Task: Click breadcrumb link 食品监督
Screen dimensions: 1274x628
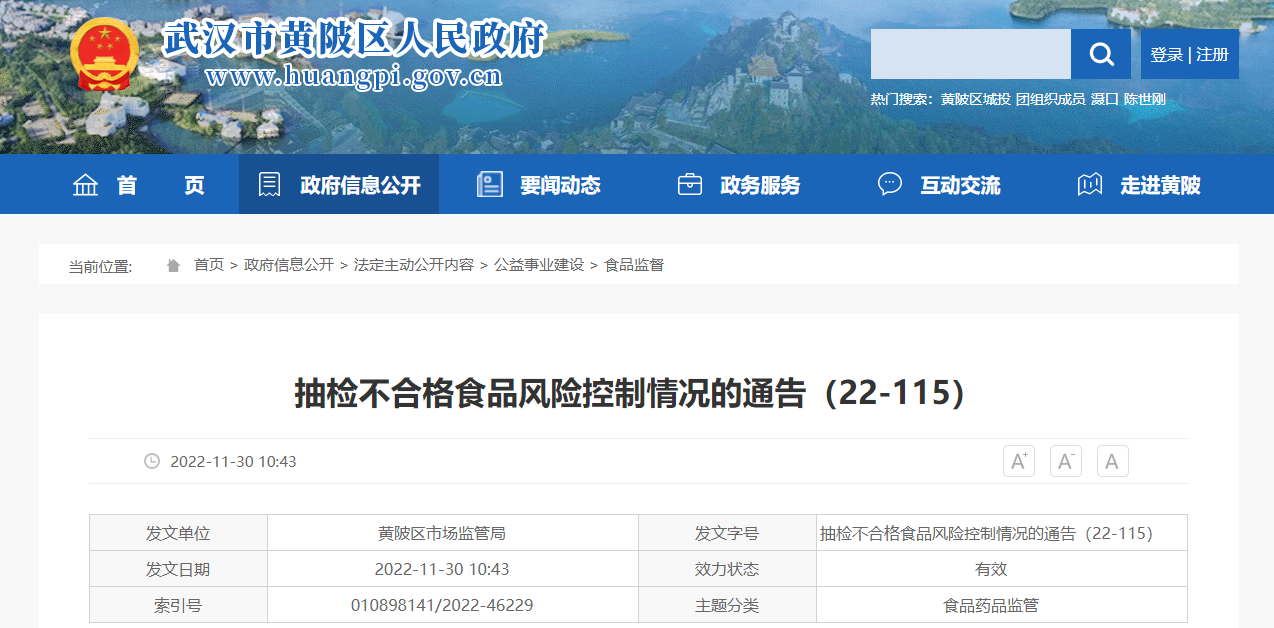Action: 634,265
